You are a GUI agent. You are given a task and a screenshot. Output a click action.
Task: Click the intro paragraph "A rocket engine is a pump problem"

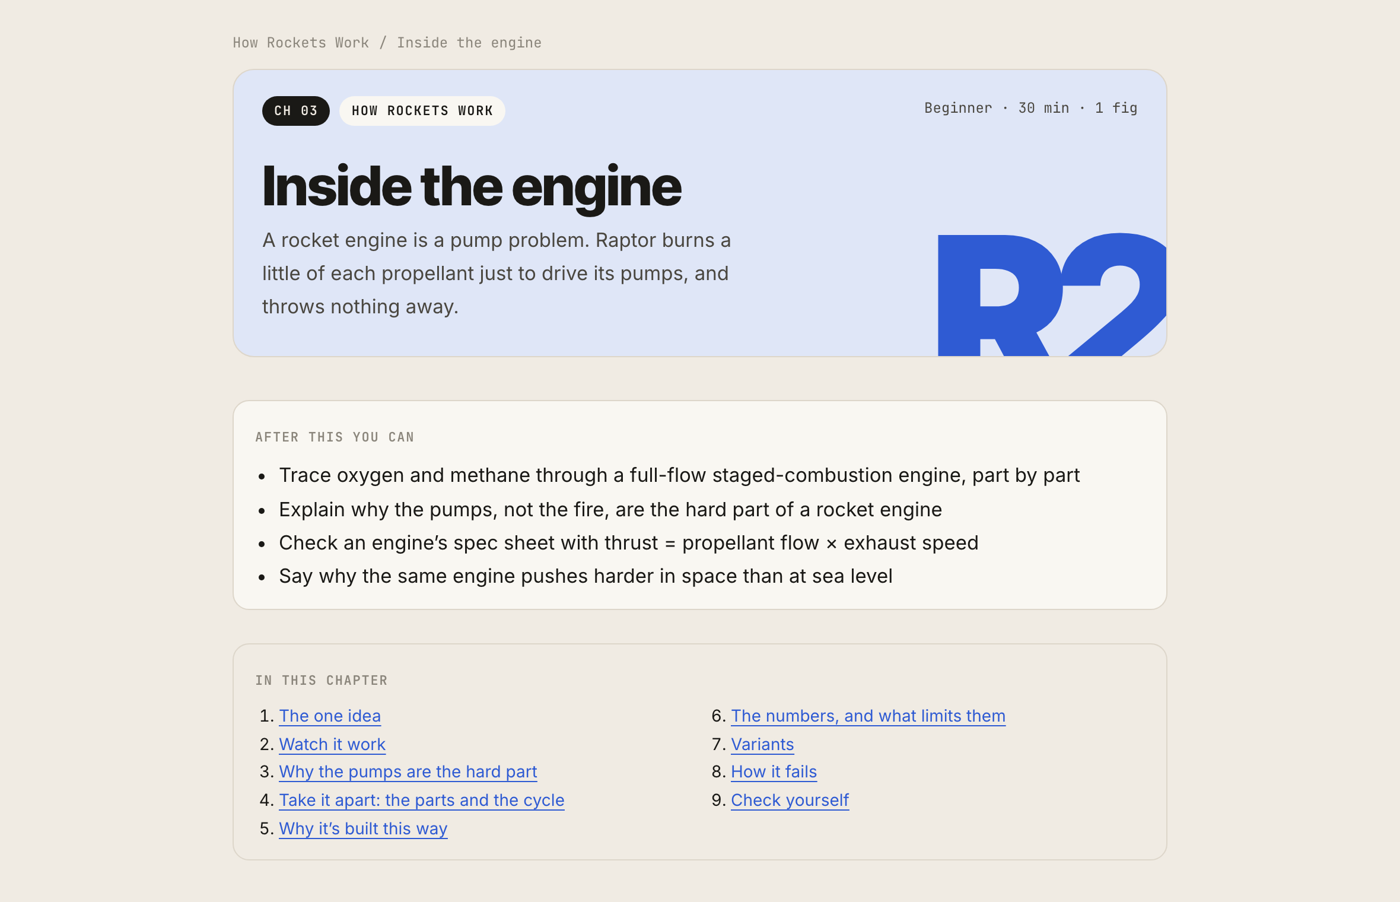pyautogui.click(x=497, y=273)
